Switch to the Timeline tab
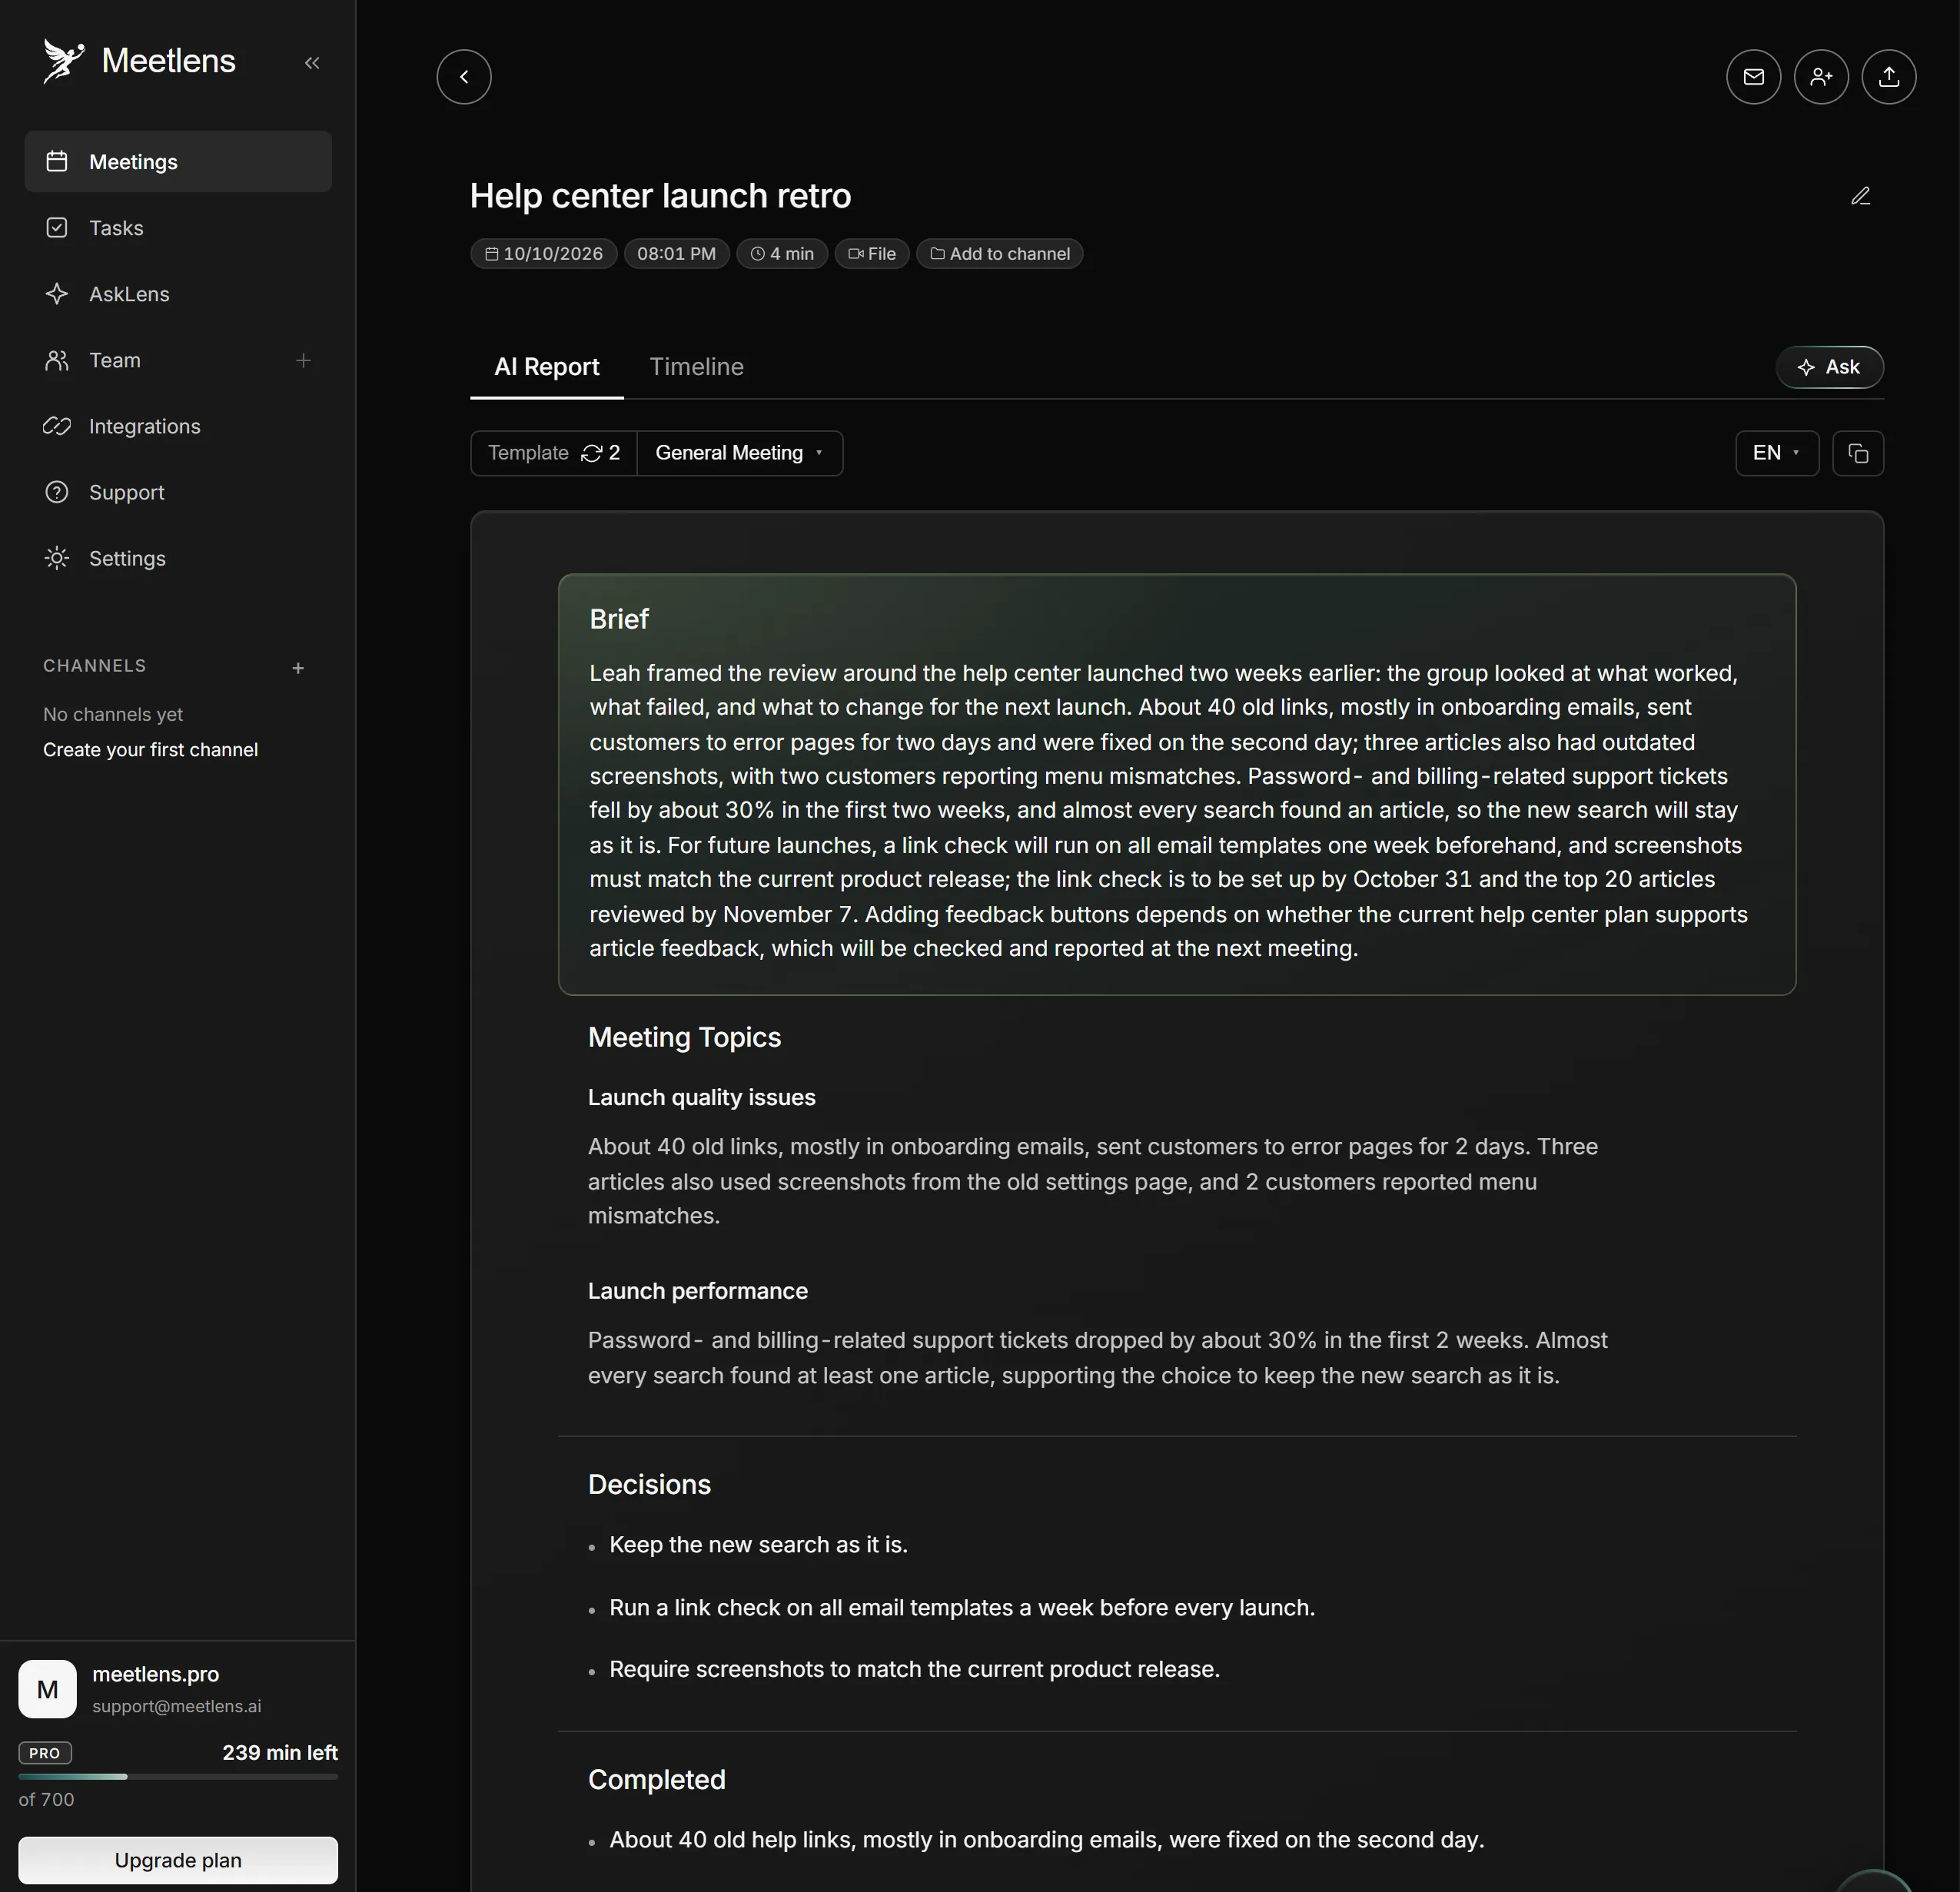1960x1892 pixels. tap(696, 367)
